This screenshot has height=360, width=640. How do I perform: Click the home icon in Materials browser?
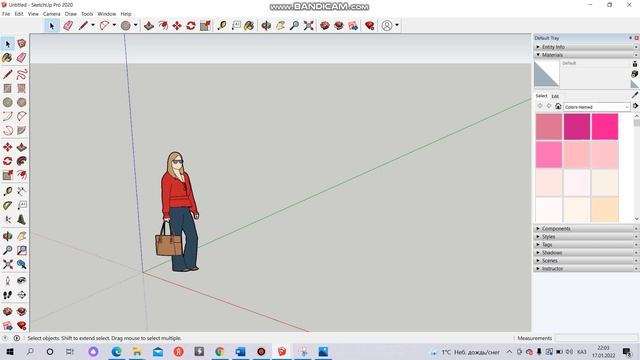click(558, 106)
